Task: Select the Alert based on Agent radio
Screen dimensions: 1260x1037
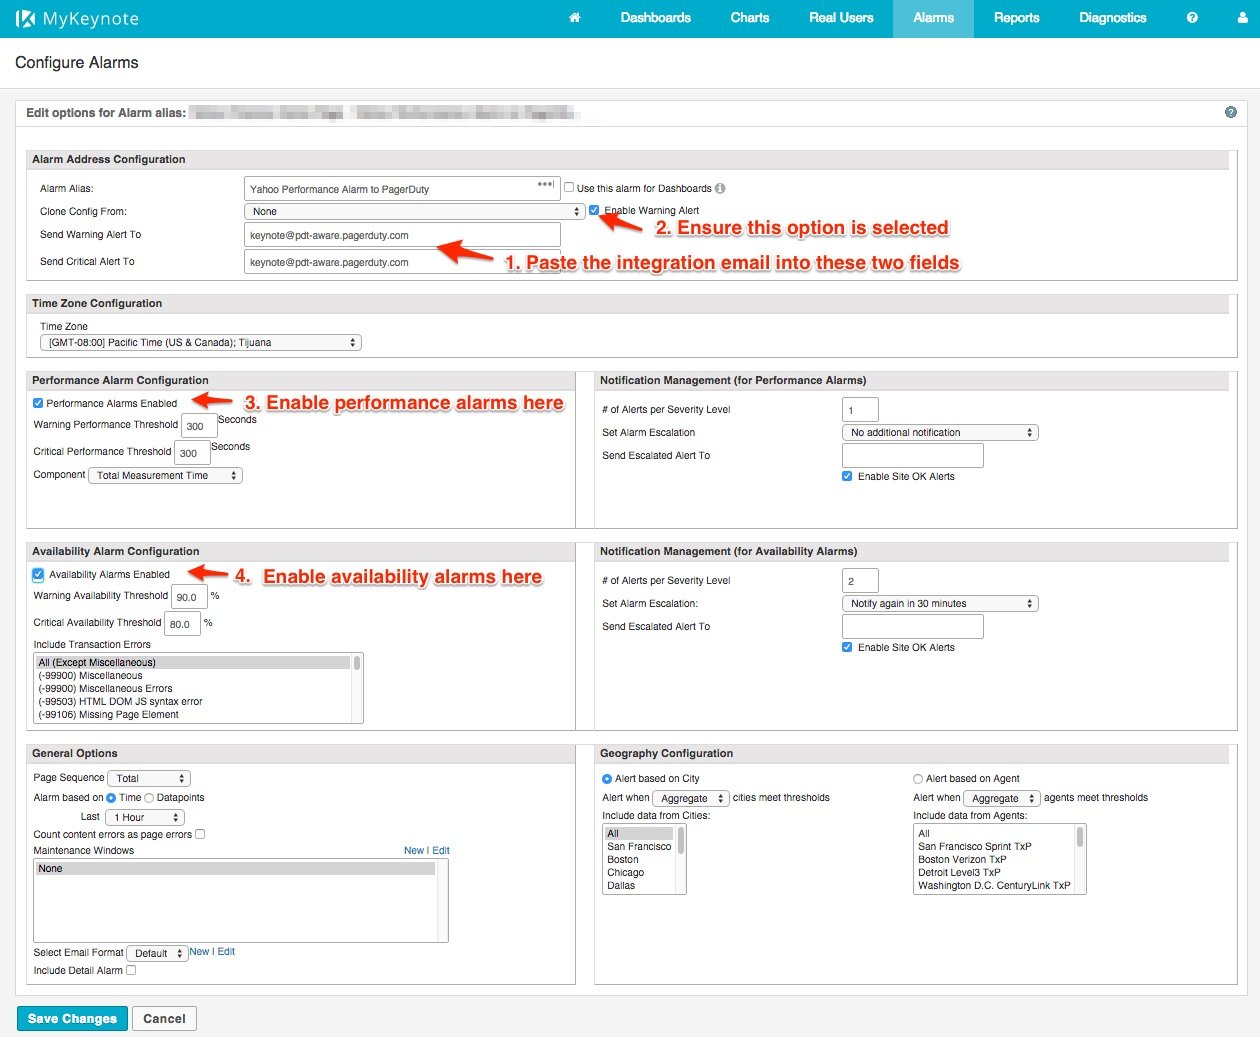Action: pos(918,778)
